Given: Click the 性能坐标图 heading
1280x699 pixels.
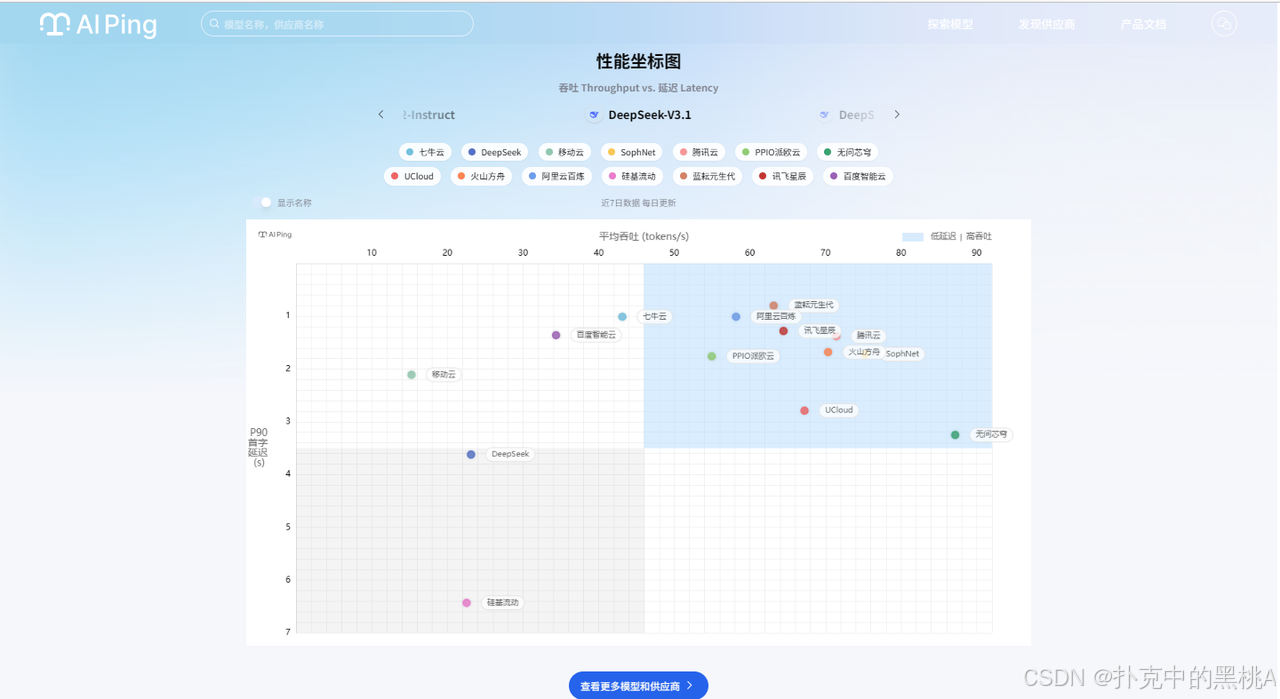Looking at the screenshot, I should coord(639,62).
